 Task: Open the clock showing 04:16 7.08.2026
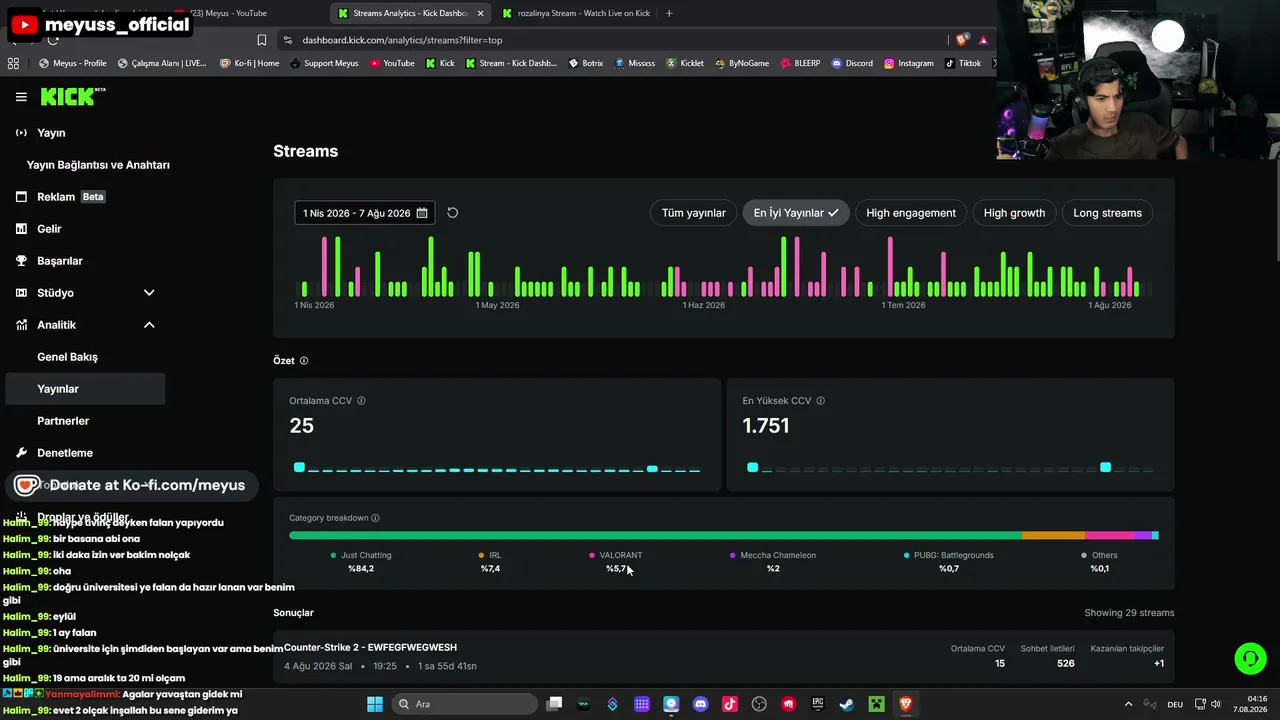click(1249, 704)
